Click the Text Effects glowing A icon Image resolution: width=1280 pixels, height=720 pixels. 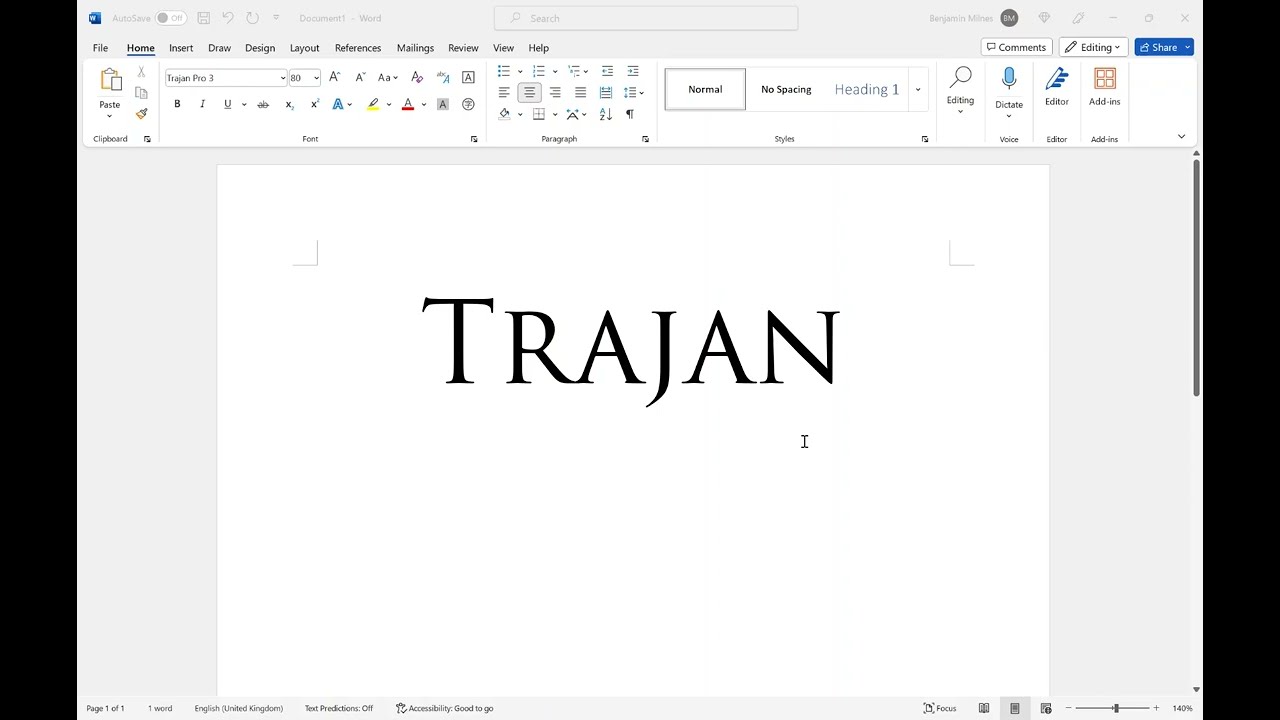coord(338,104)
